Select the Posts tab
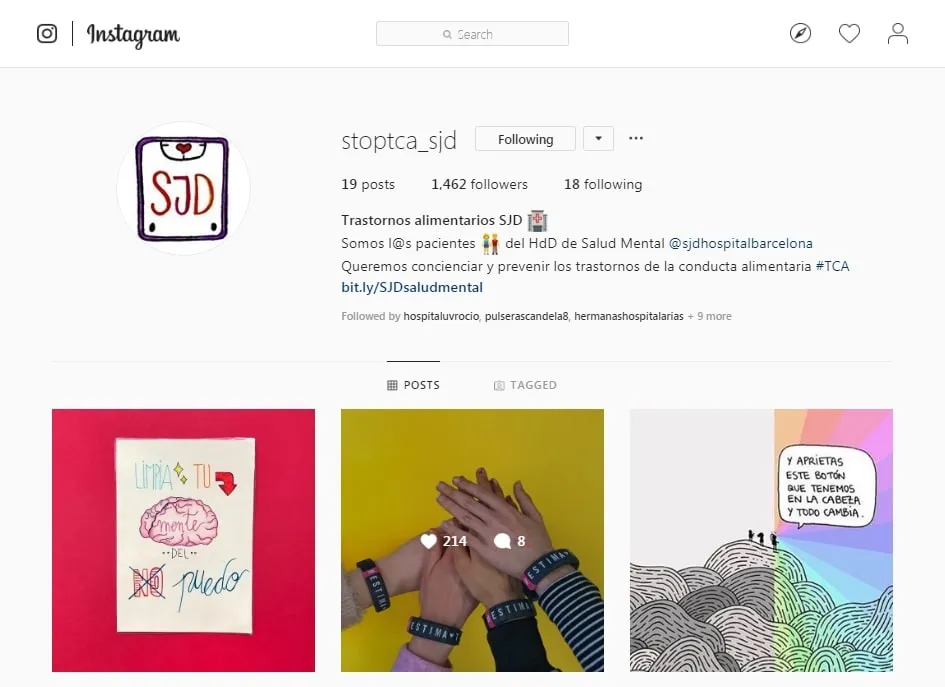 [413, 385]
